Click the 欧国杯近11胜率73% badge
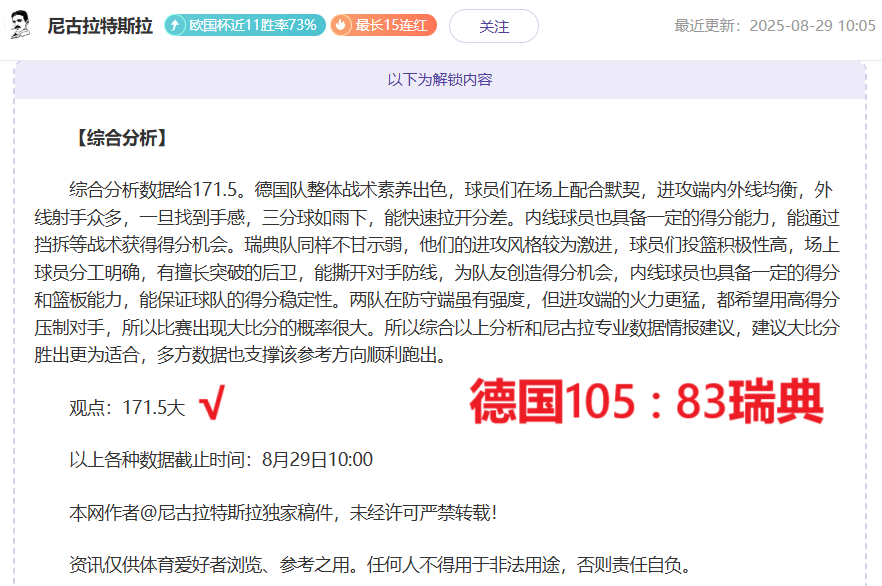882x586 pixels. click(x=245, y=25)
